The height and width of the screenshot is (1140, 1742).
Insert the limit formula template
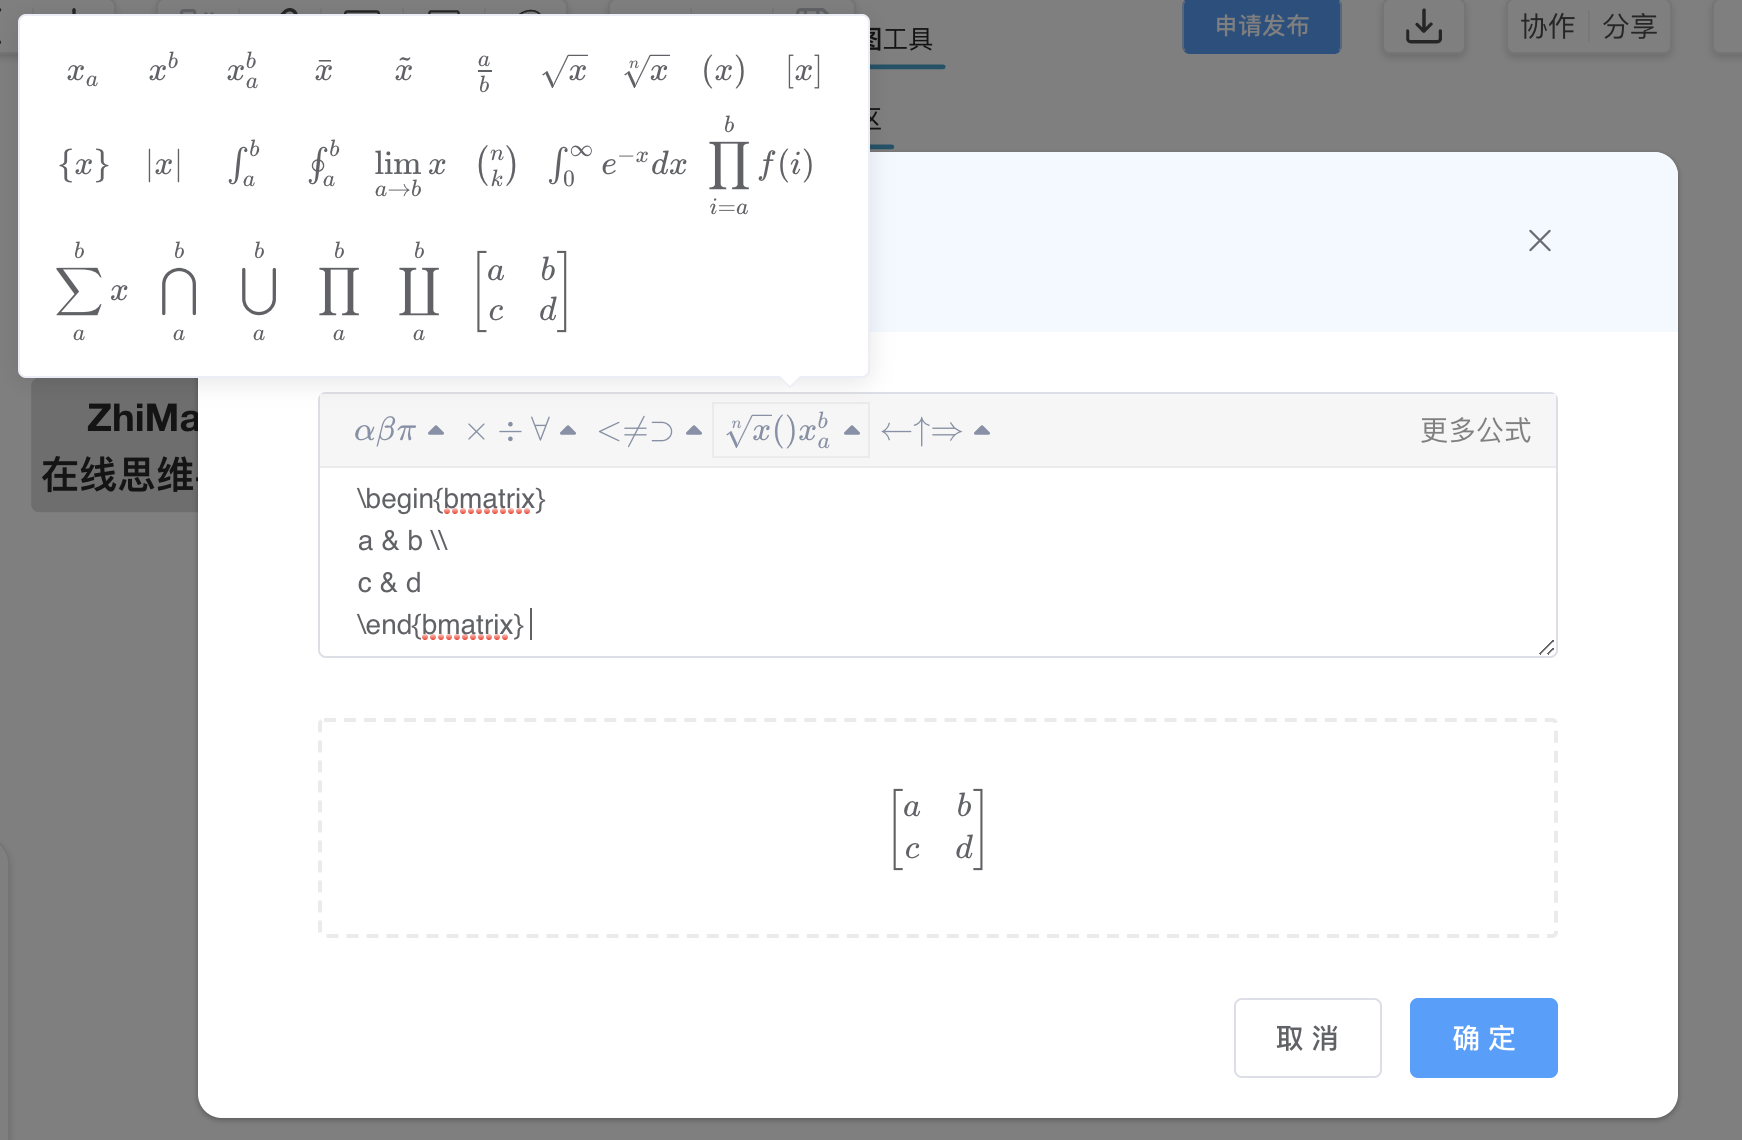[x=409, y=168]
